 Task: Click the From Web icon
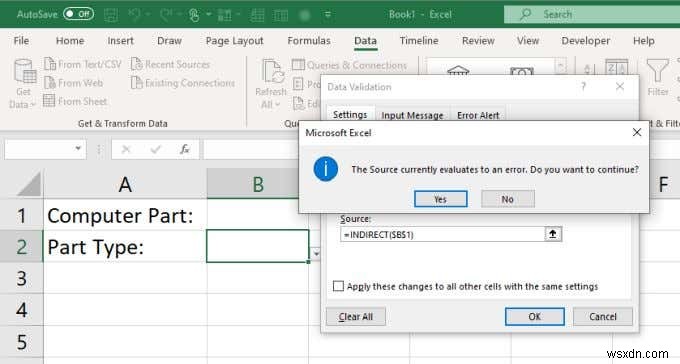pyautogui.click(x=50, y=82)
